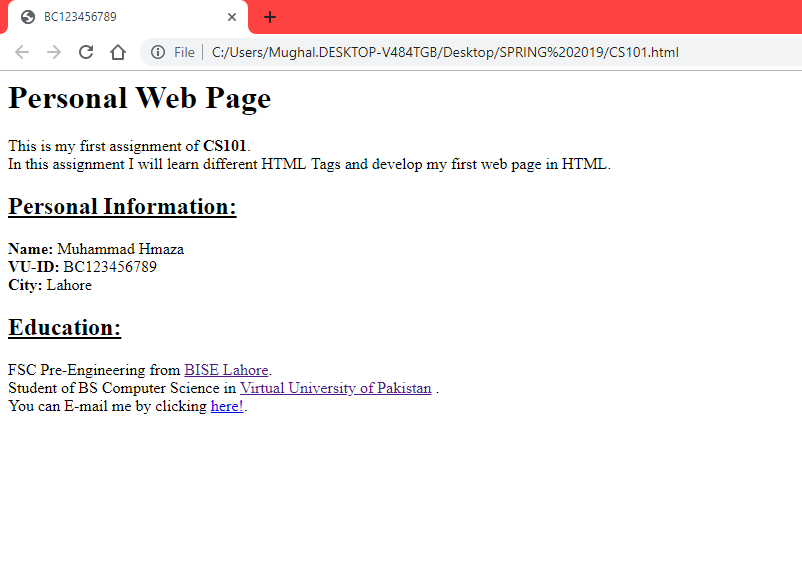
Task: Click 'FSC Pre-Engineering from' text
Action: click(94, 370)
